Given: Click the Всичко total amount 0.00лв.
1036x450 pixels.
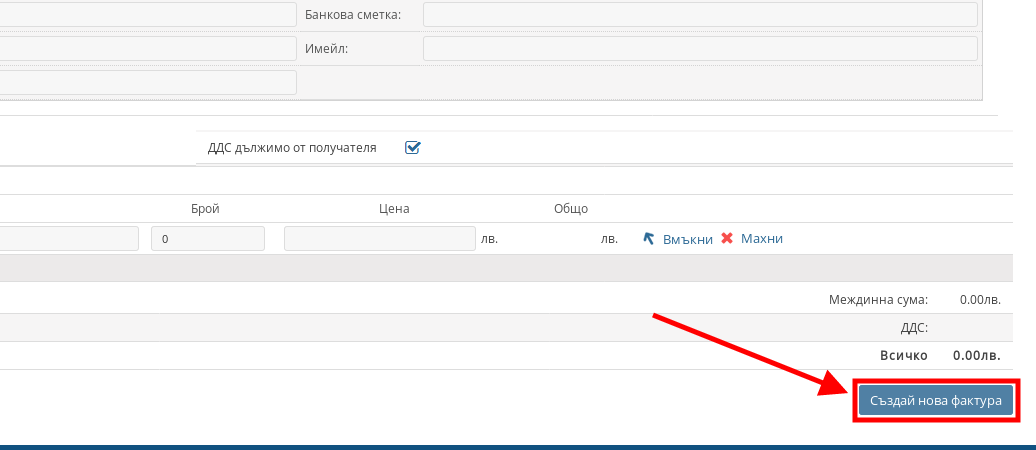Looking at the screenshot, I should click(x=976, y=355).
